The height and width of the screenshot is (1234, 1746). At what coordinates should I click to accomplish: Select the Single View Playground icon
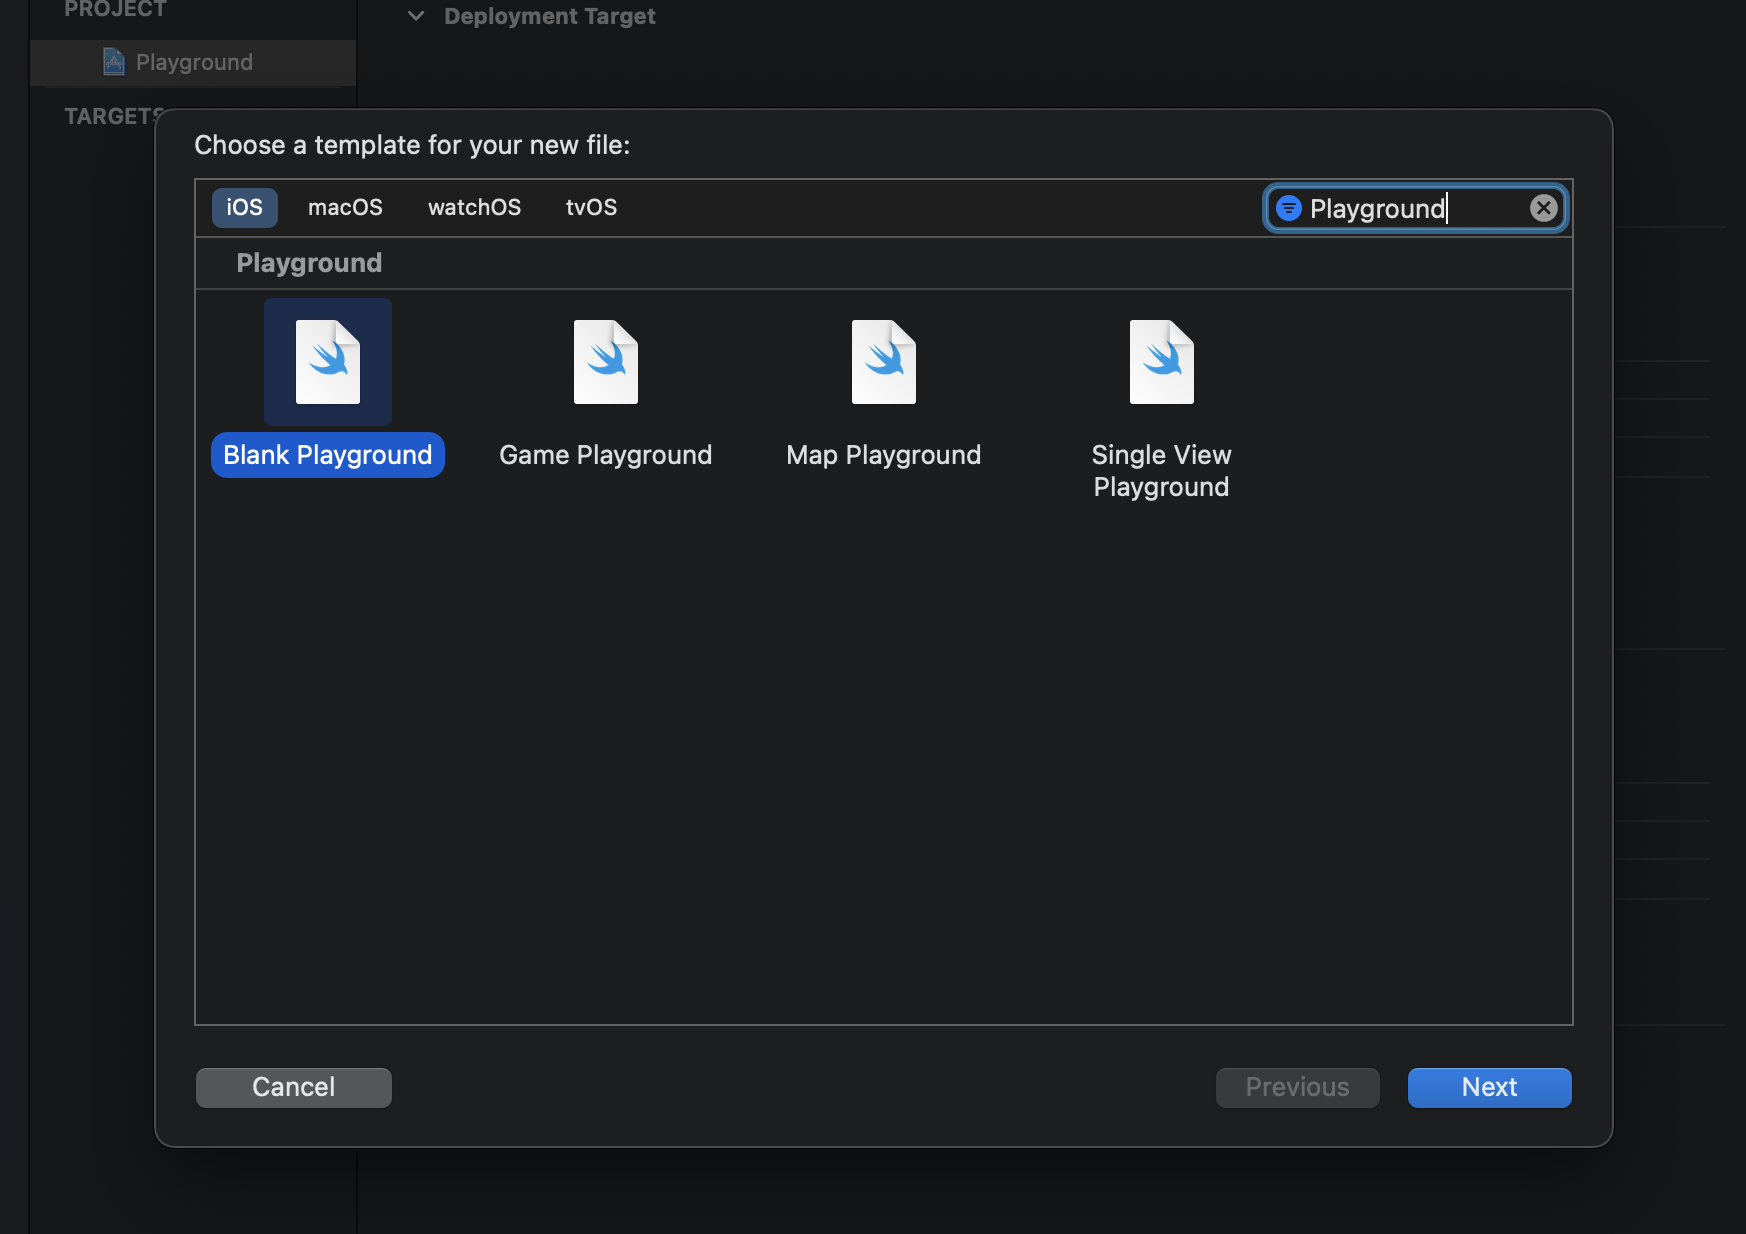[x=1162, y=362]
